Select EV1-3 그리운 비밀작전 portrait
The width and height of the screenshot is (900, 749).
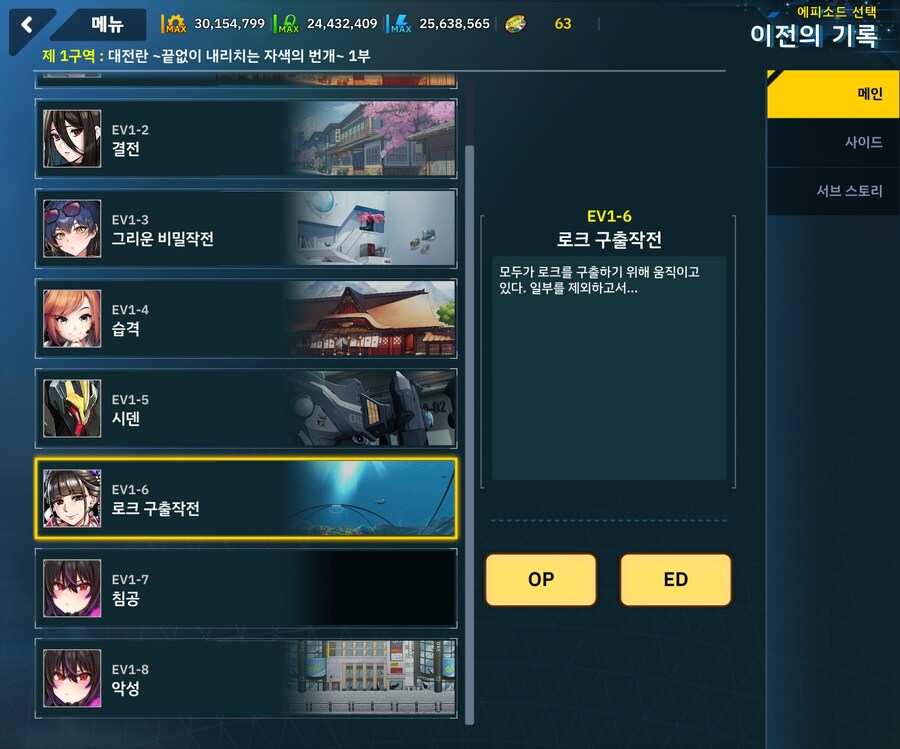(72, 229)
